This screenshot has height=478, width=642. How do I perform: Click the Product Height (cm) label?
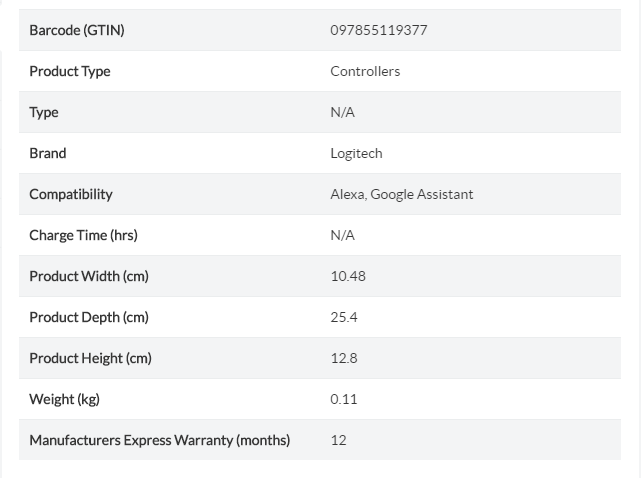point(90,358)
